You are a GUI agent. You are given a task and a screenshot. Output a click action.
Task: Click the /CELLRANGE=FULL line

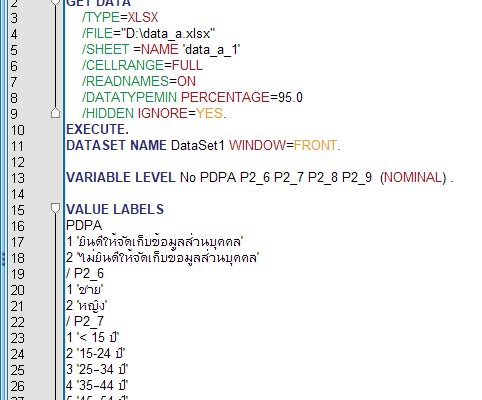[x=142, y=65]
